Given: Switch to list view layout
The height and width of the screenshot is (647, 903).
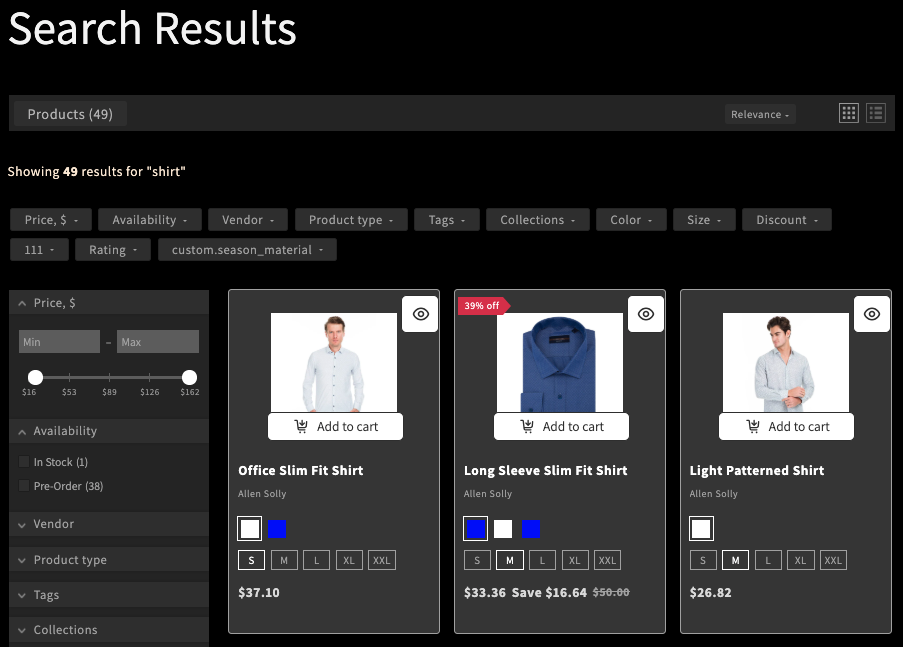Looking at the screenshot, I should click(x=876, y=113).
